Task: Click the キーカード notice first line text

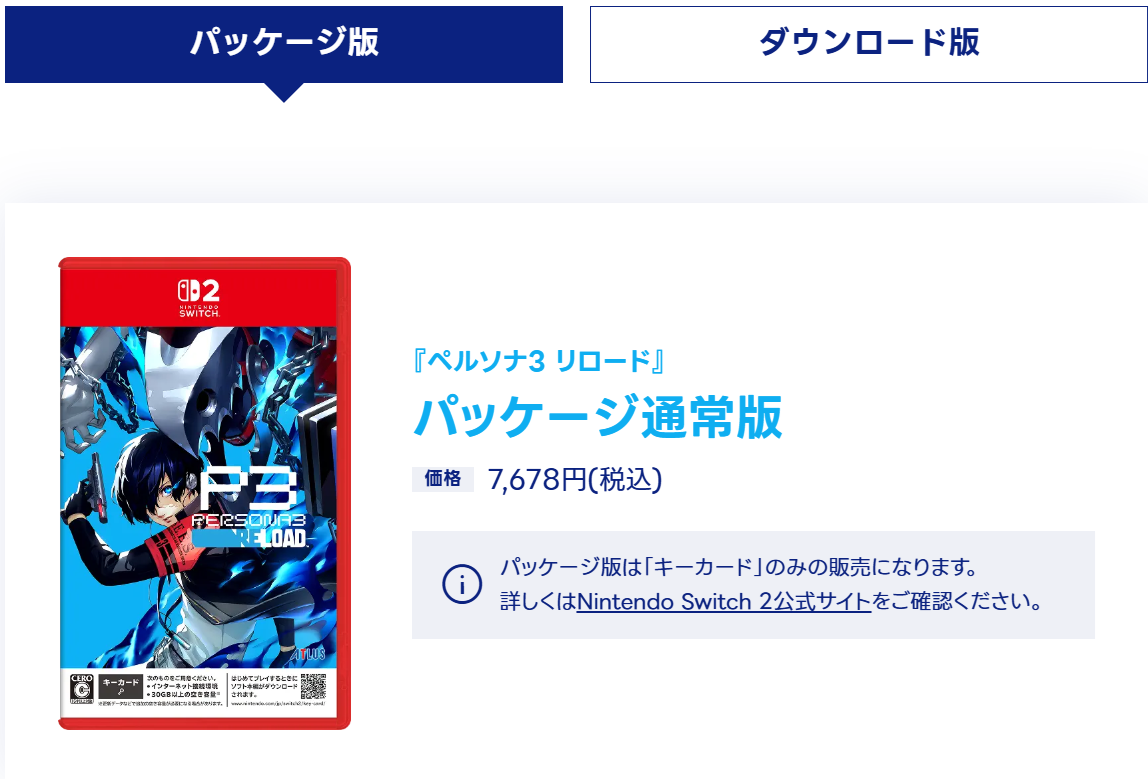Action: (739, 567)
